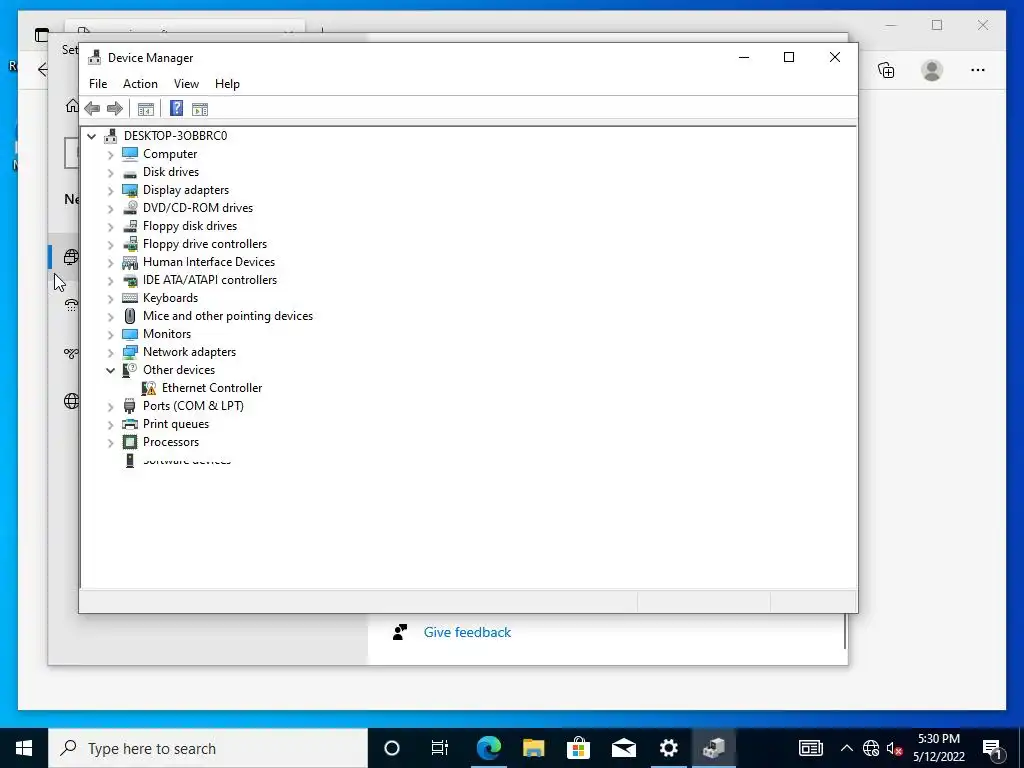Open Microsoft Edge from the taskbar
The image size is (1024, 768).
[x=488, y=748]
